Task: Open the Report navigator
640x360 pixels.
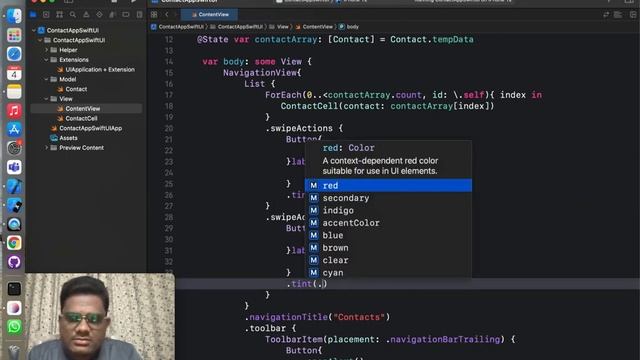Action: pos(139,15)
